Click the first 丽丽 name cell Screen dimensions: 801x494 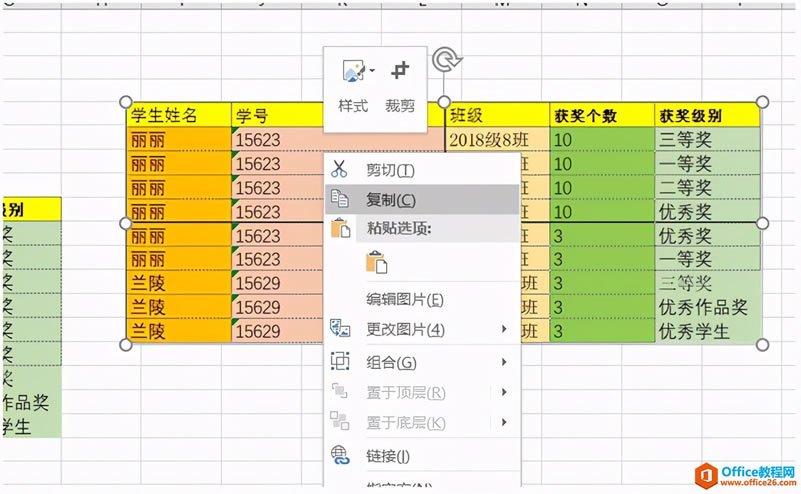tap(179, 139)
